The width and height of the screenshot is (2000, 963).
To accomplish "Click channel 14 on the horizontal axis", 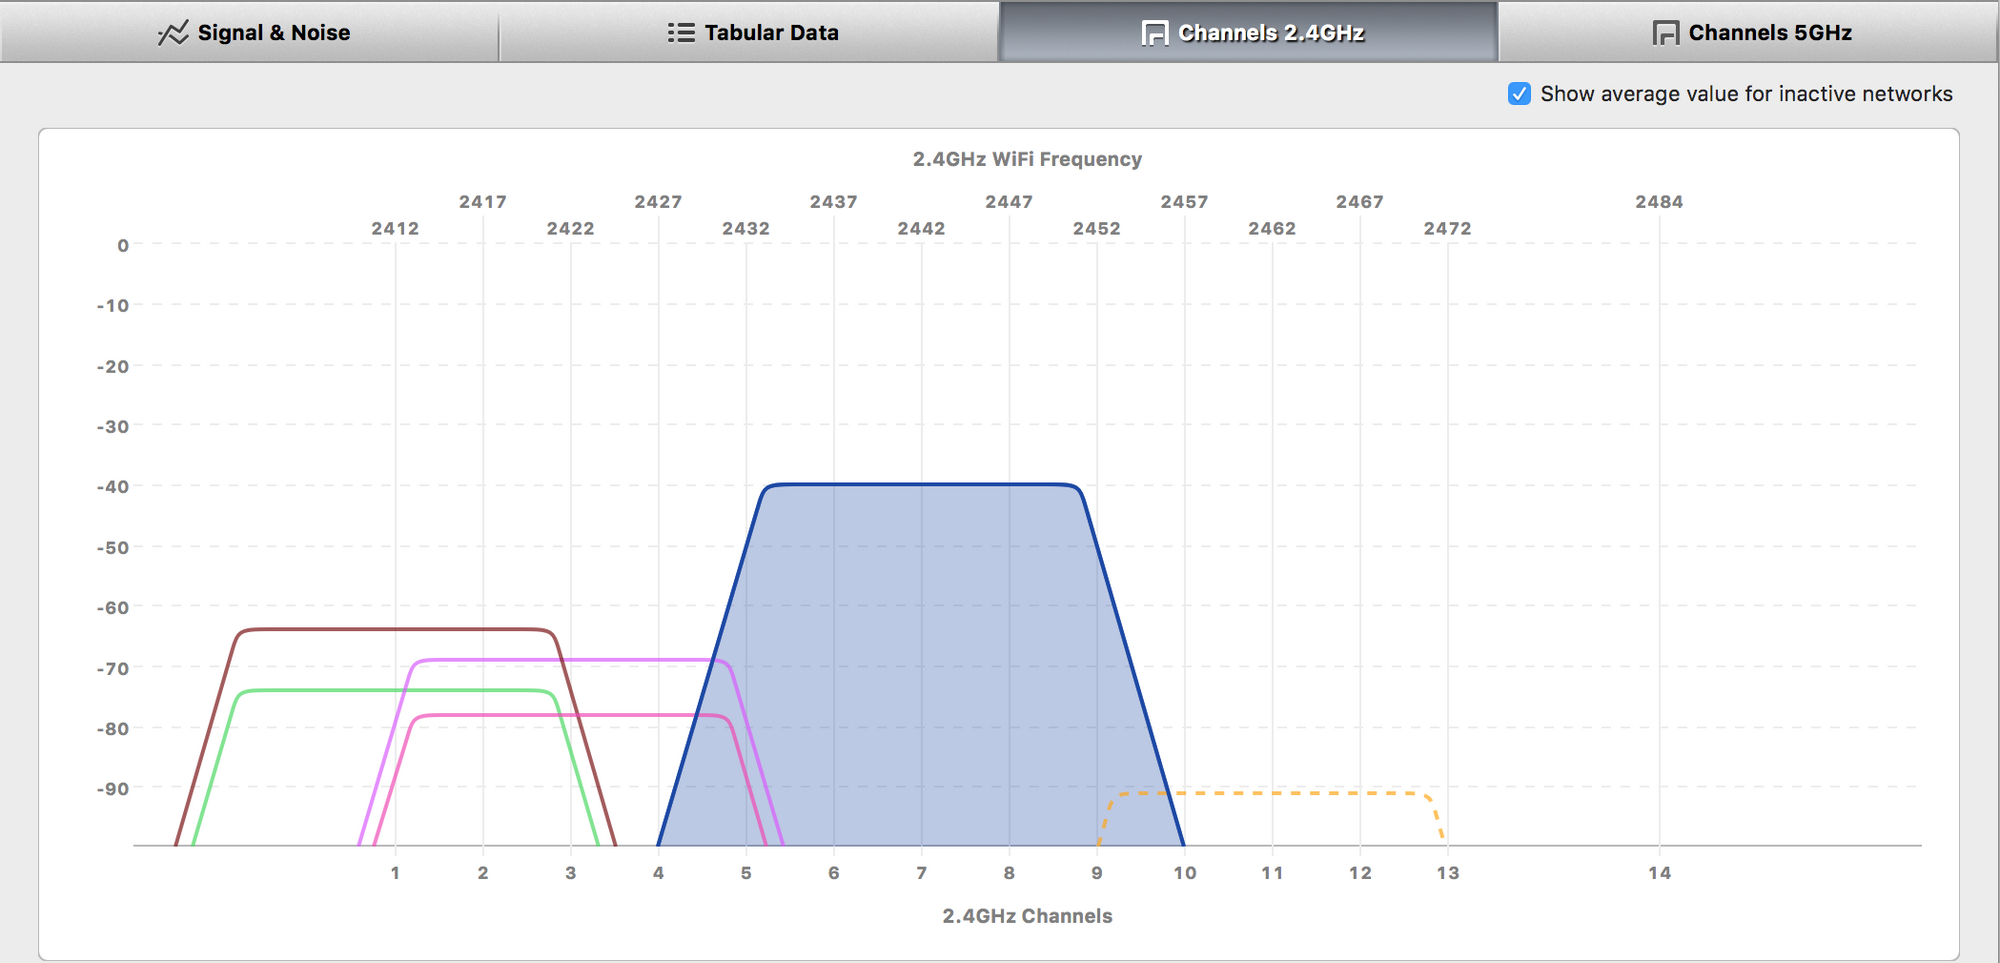I will click(1659, 873).
